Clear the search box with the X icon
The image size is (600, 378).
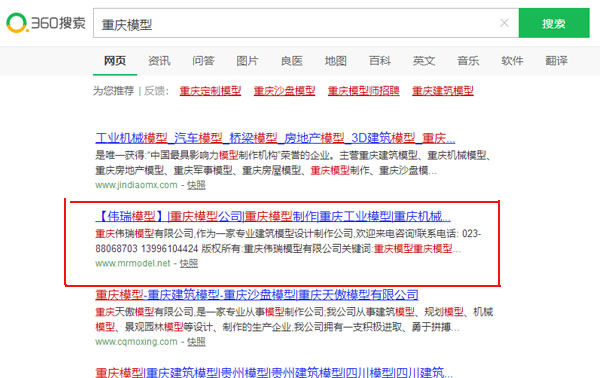coord(504,23)
